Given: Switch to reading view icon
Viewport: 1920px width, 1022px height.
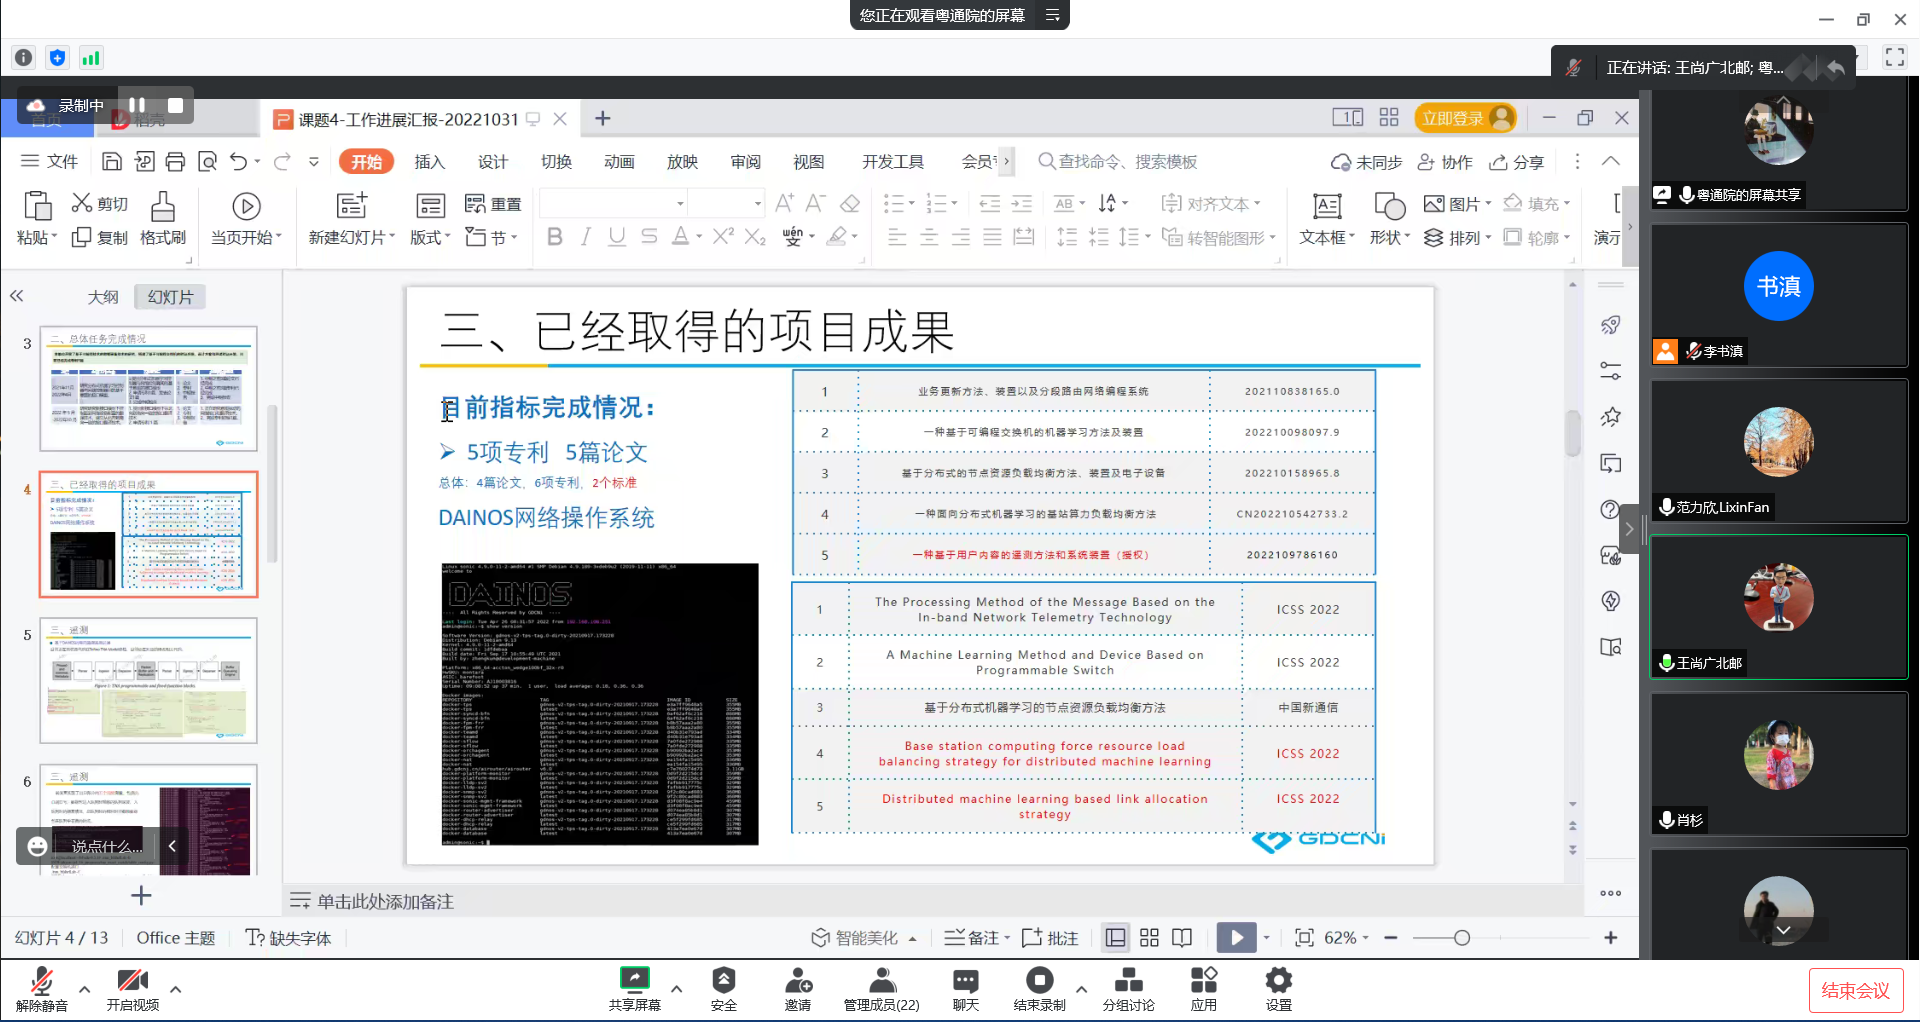Looking at the screenshot, I should 1182,938.
